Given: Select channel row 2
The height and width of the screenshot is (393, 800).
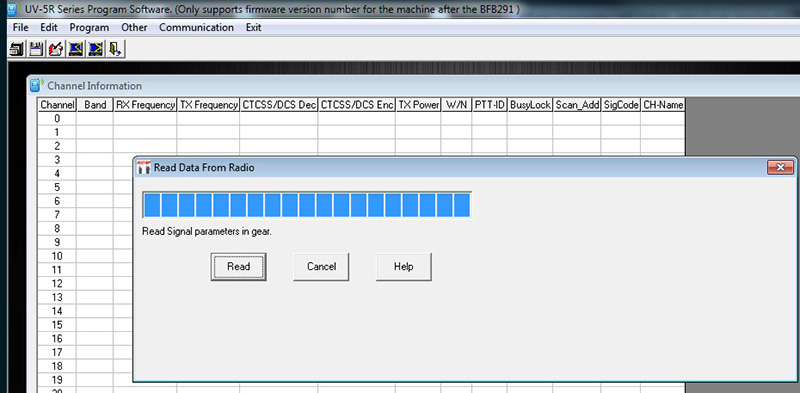Looking at the screenshot, I should (x=58, y=146).
